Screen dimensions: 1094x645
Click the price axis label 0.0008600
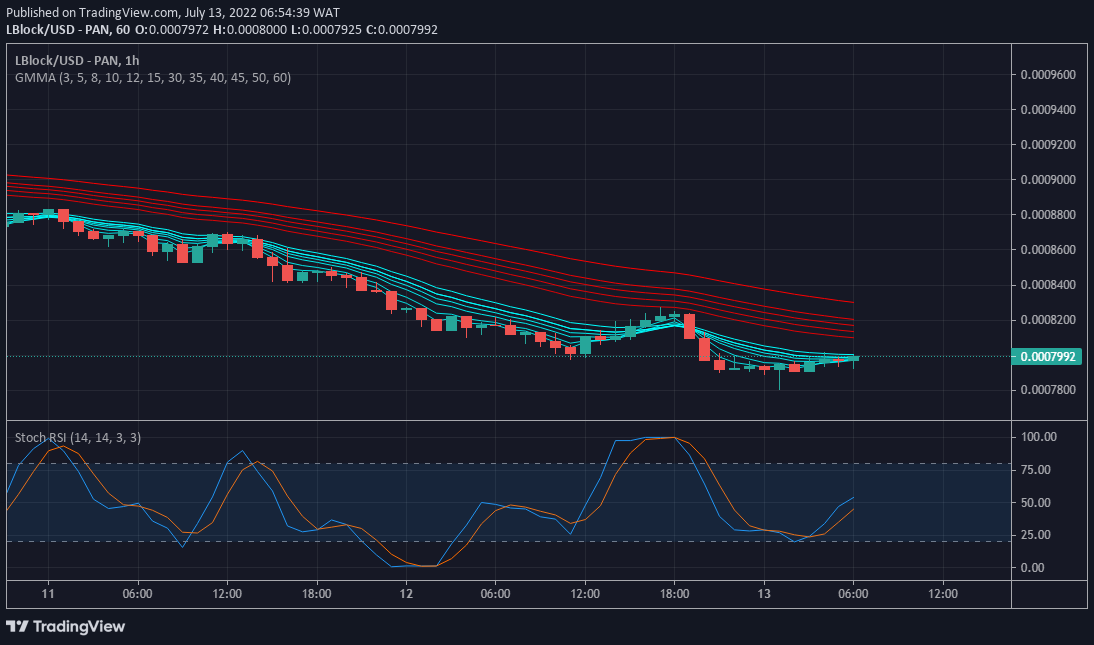pyautogui.click(x=1048, y=250)
